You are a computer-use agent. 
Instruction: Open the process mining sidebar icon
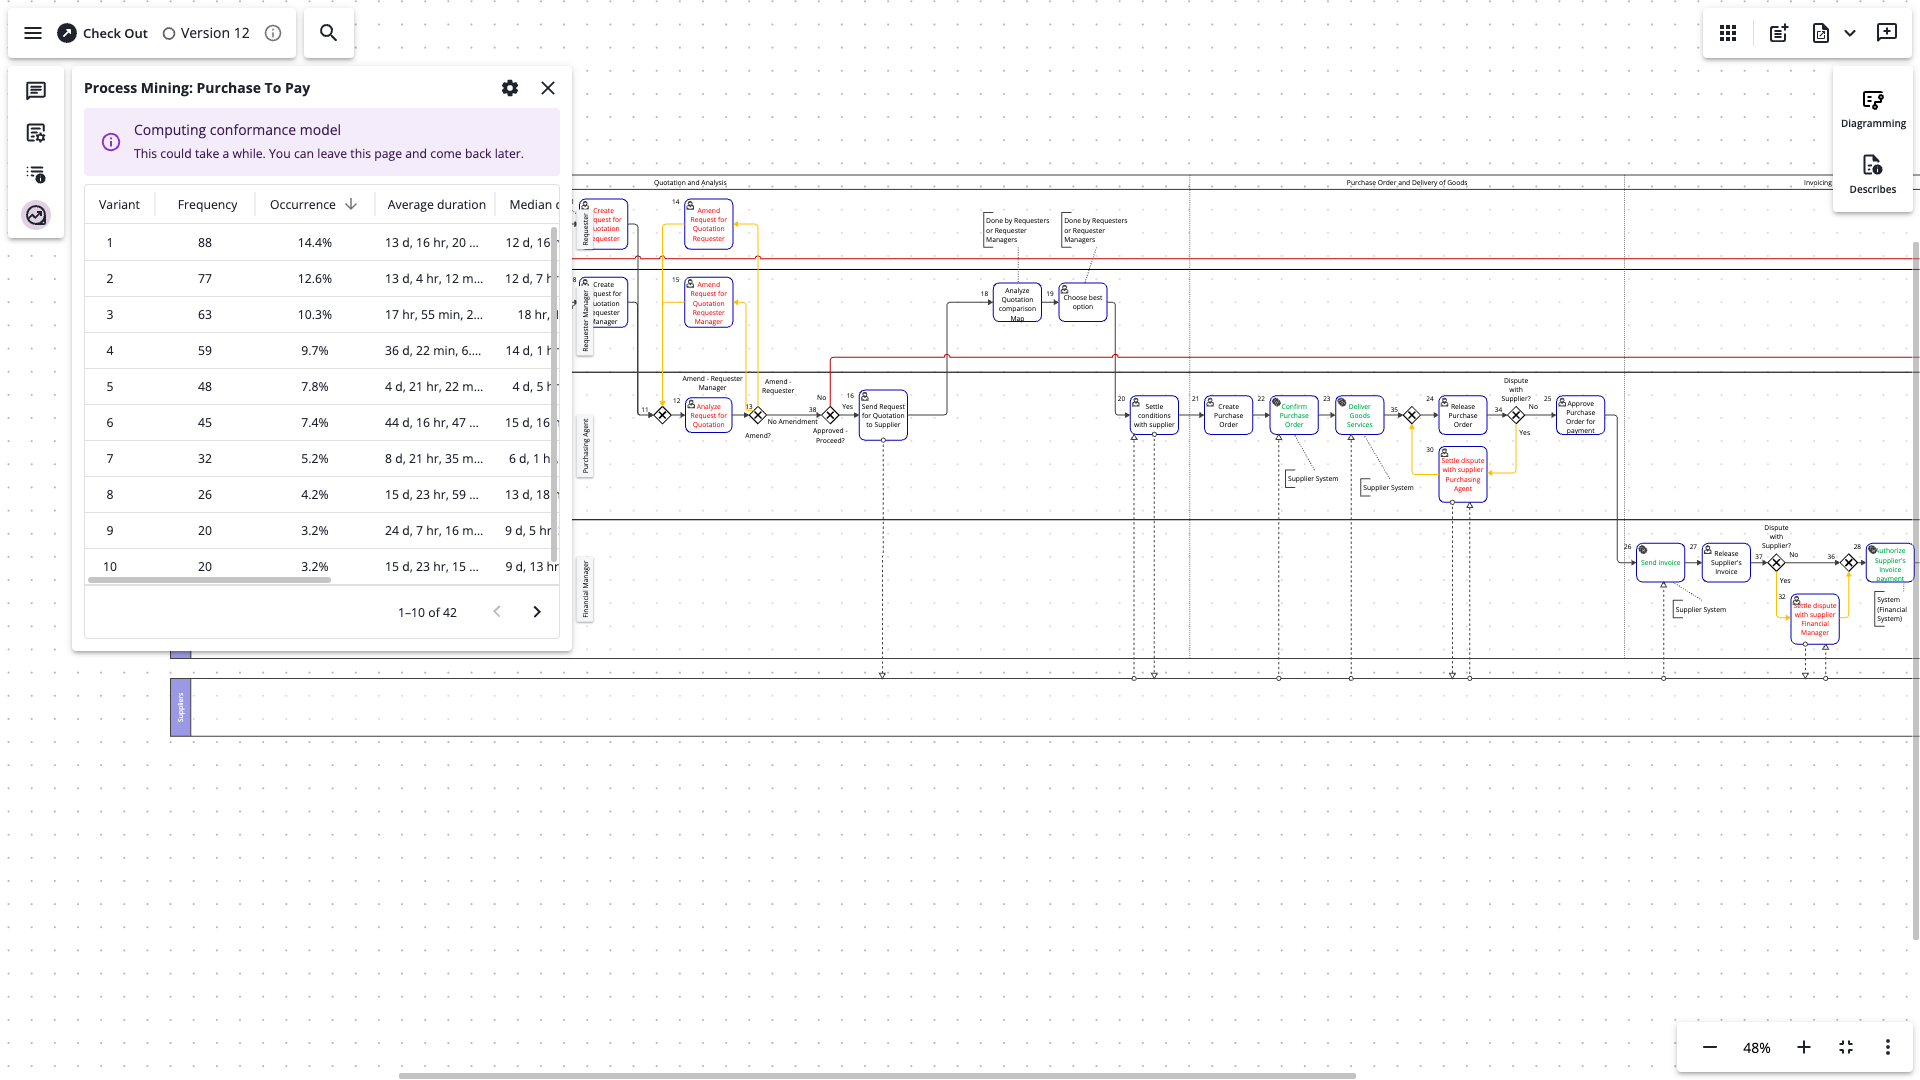[x=36, y=215]
